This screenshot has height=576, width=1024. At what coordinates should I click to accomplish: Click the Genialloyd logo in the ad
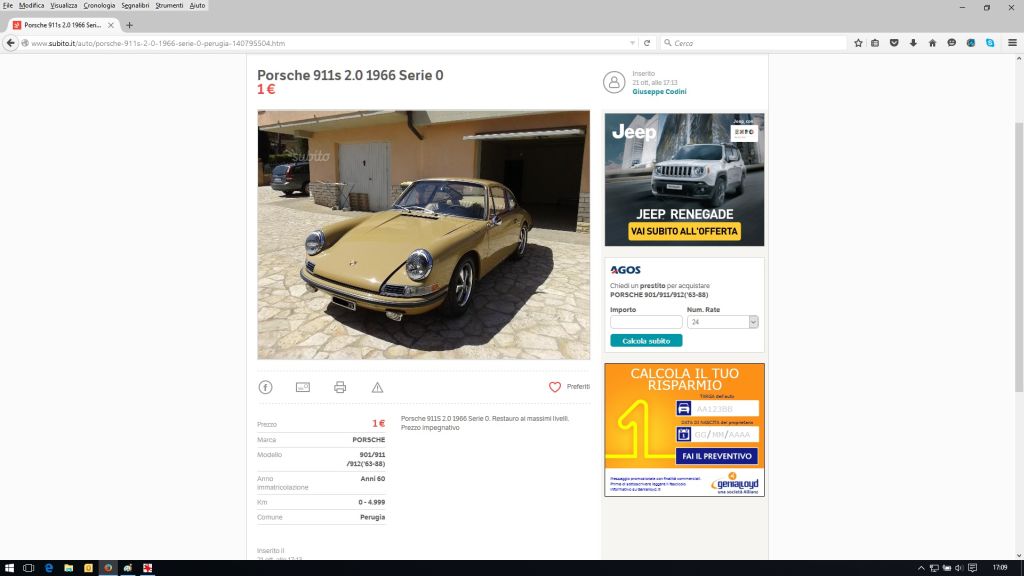pyautogui.click(x=735, y=484)
